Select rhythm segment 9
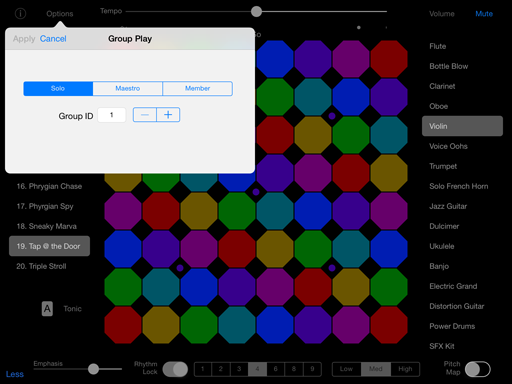 point(312,369)
